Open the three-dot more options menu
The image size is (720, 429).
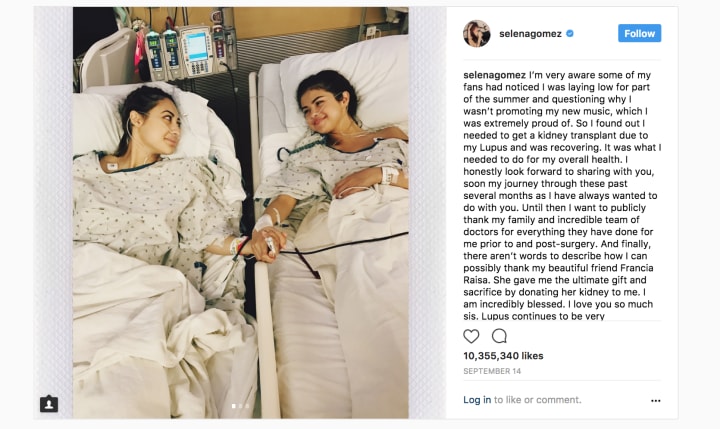tap(656, 401)
